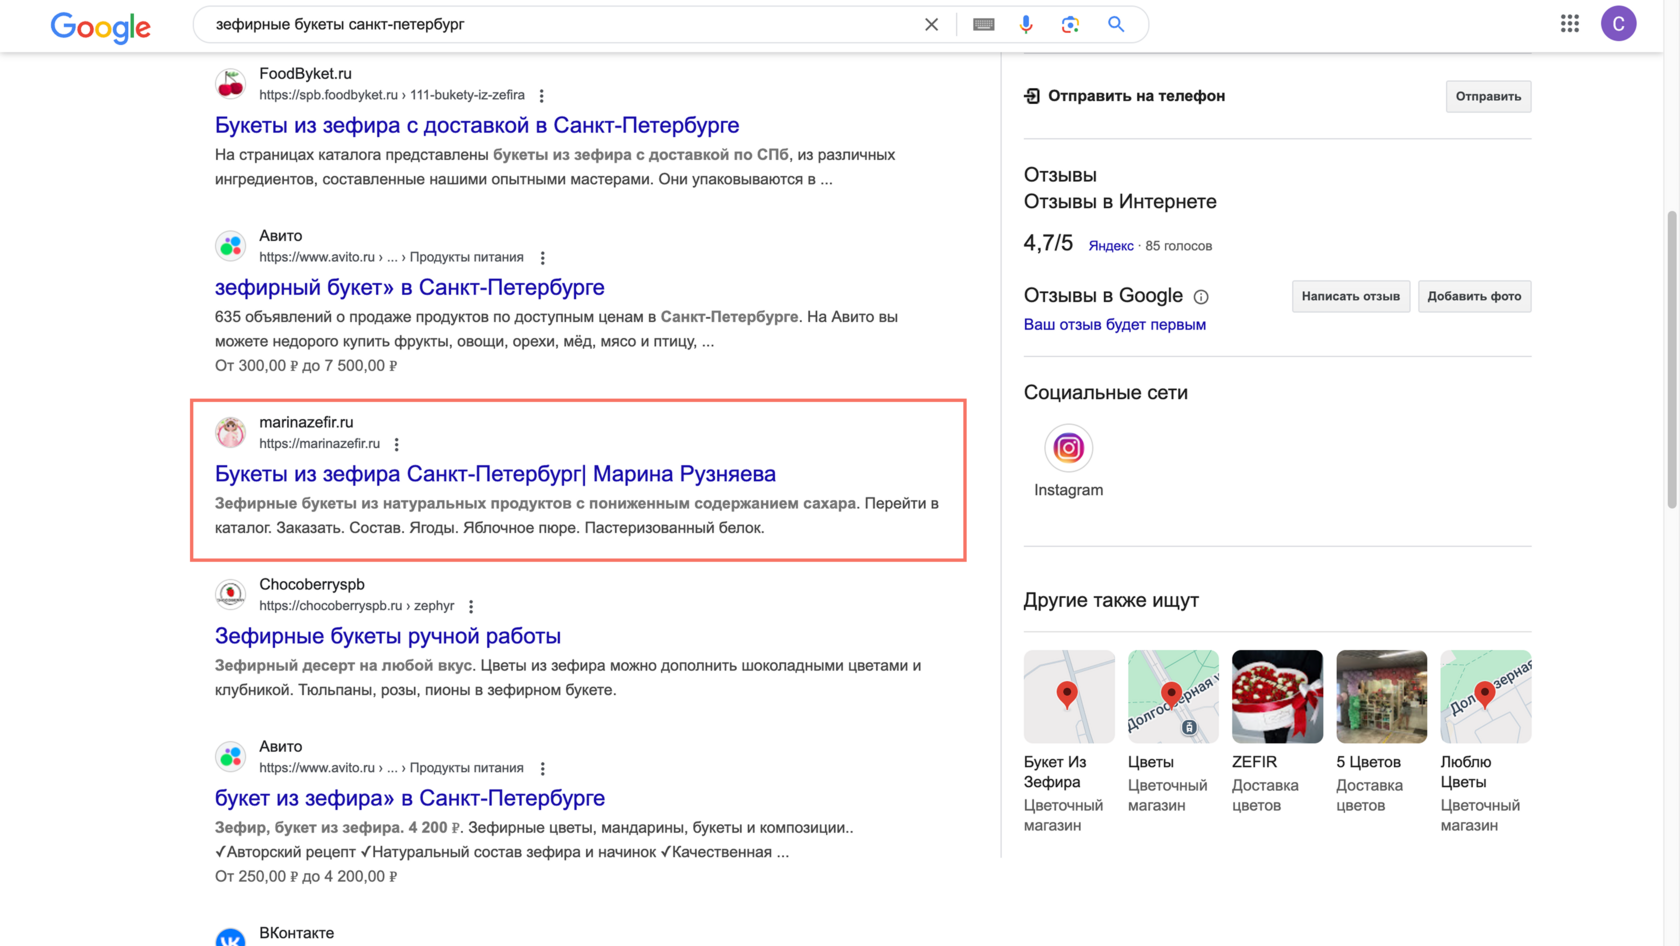Click the От 300,00 ₽ до 7 500,00 ₽ price range
The width and height of the screenshot is (1680, 946).
tap(306, 366)
